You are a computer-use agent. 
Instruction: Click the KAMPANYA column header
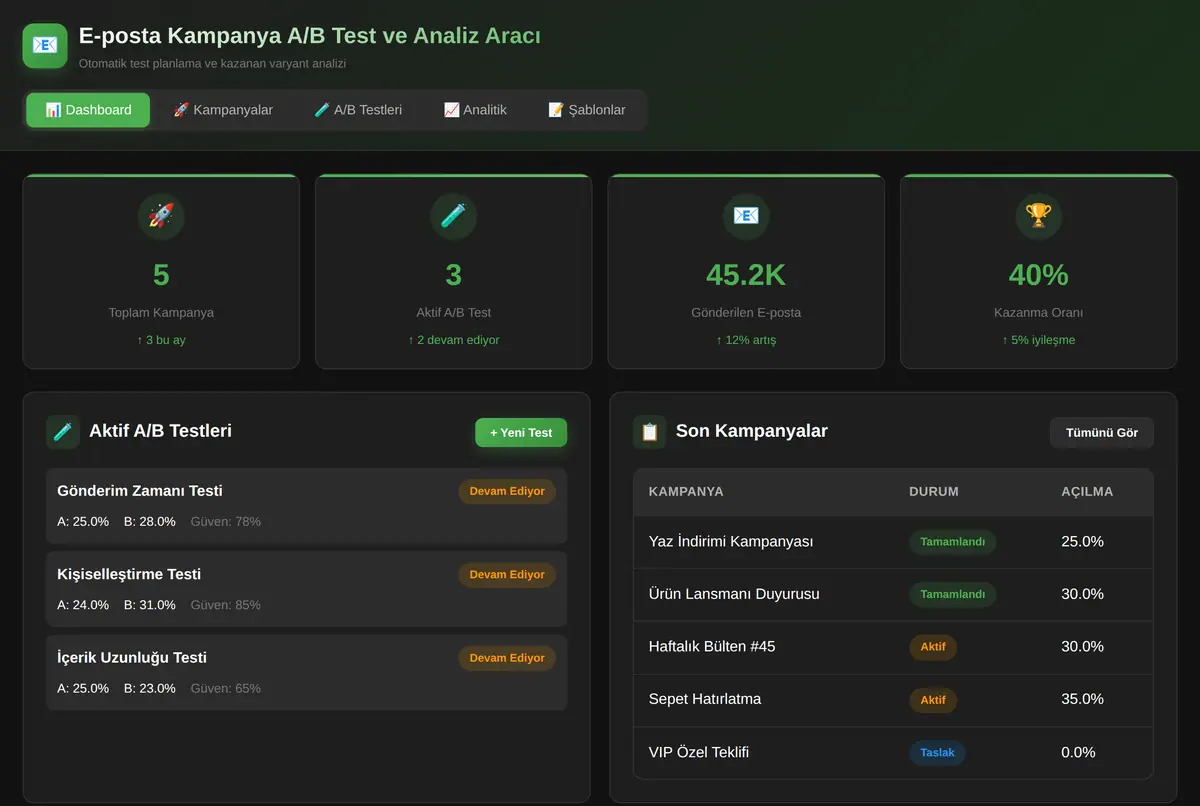pyautogui.click(x=686, y=491)
